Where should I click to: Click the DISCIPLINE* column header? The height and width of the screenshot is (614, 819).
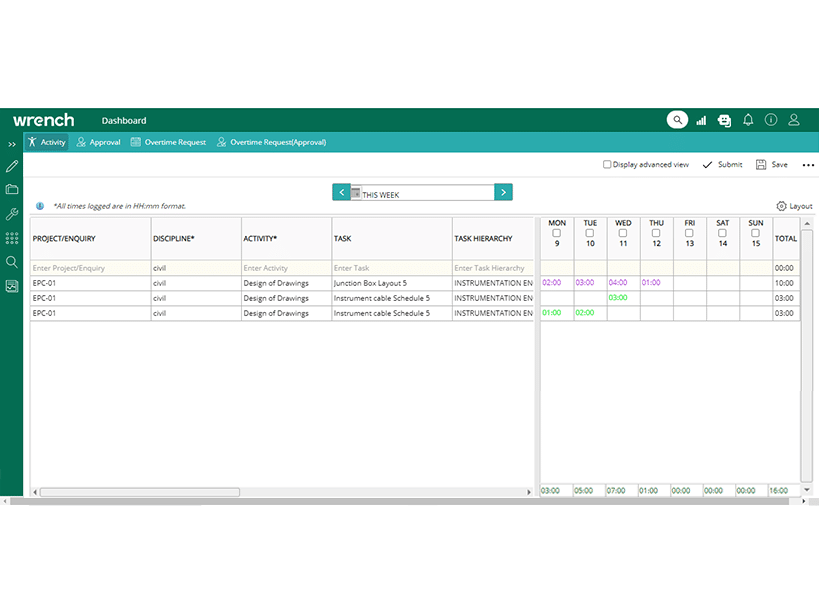(196, 239)
